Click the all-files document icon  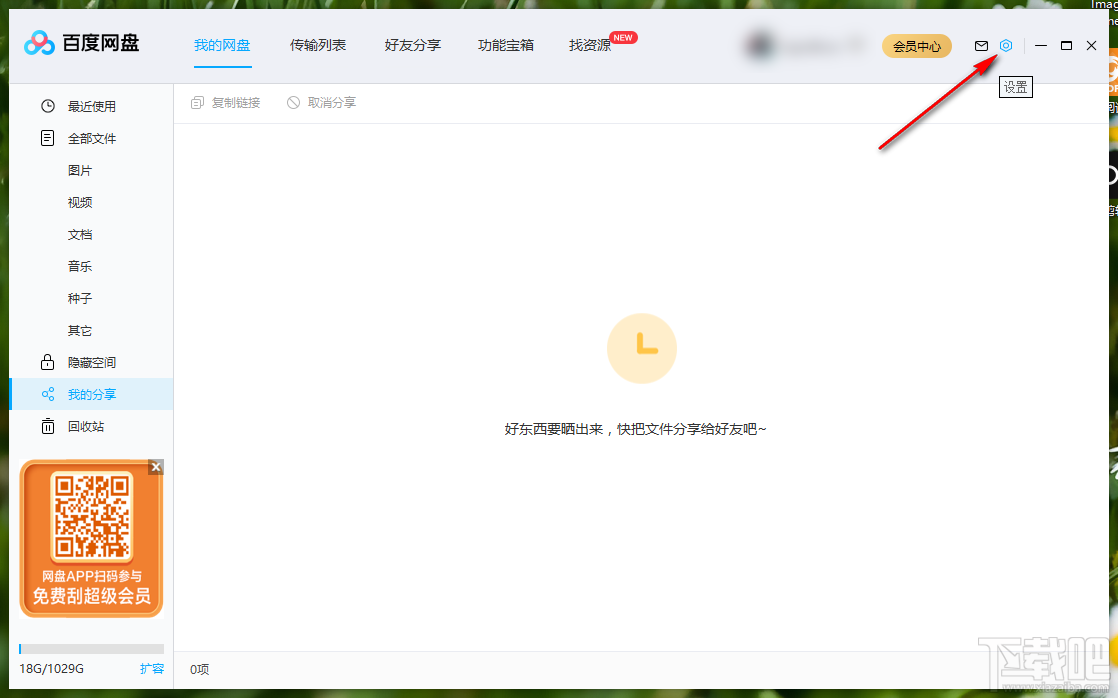click(48, 138)
